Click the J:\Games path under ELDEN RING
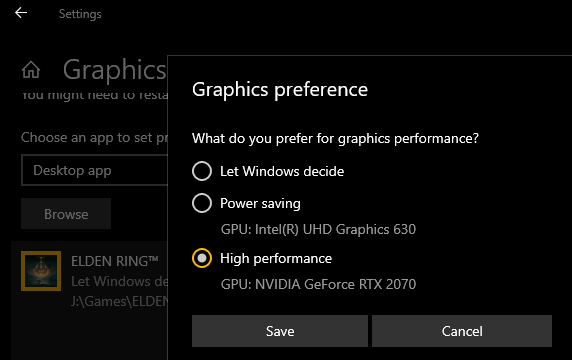Viewport: 572px width, 360px height. pos(119,301)
